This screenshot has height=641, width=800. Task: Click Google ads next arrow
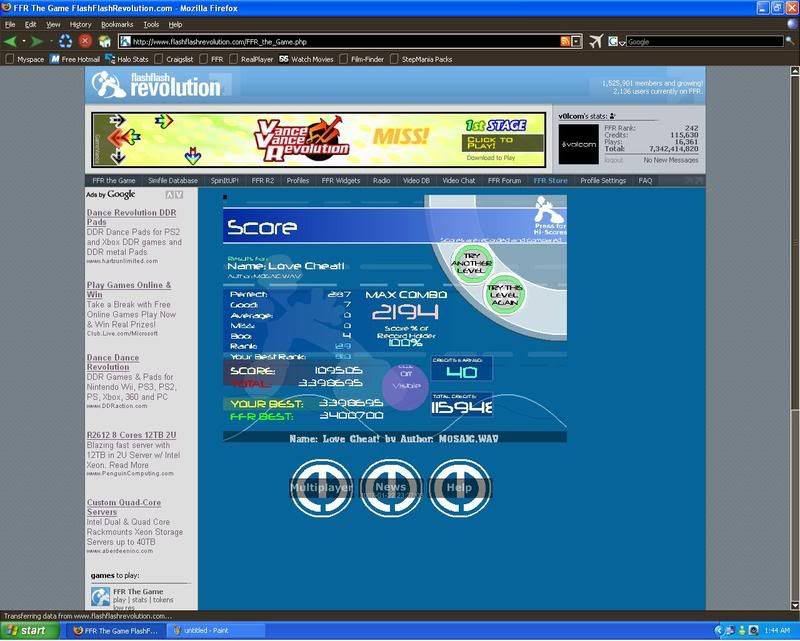(x=179, y=195)
